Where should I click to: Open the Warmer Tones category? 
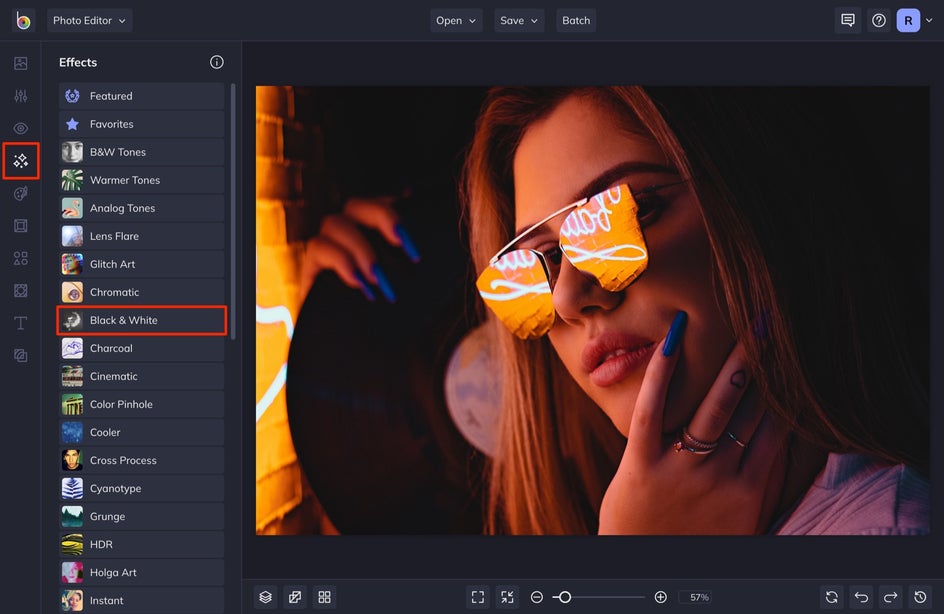click(141, 180)
